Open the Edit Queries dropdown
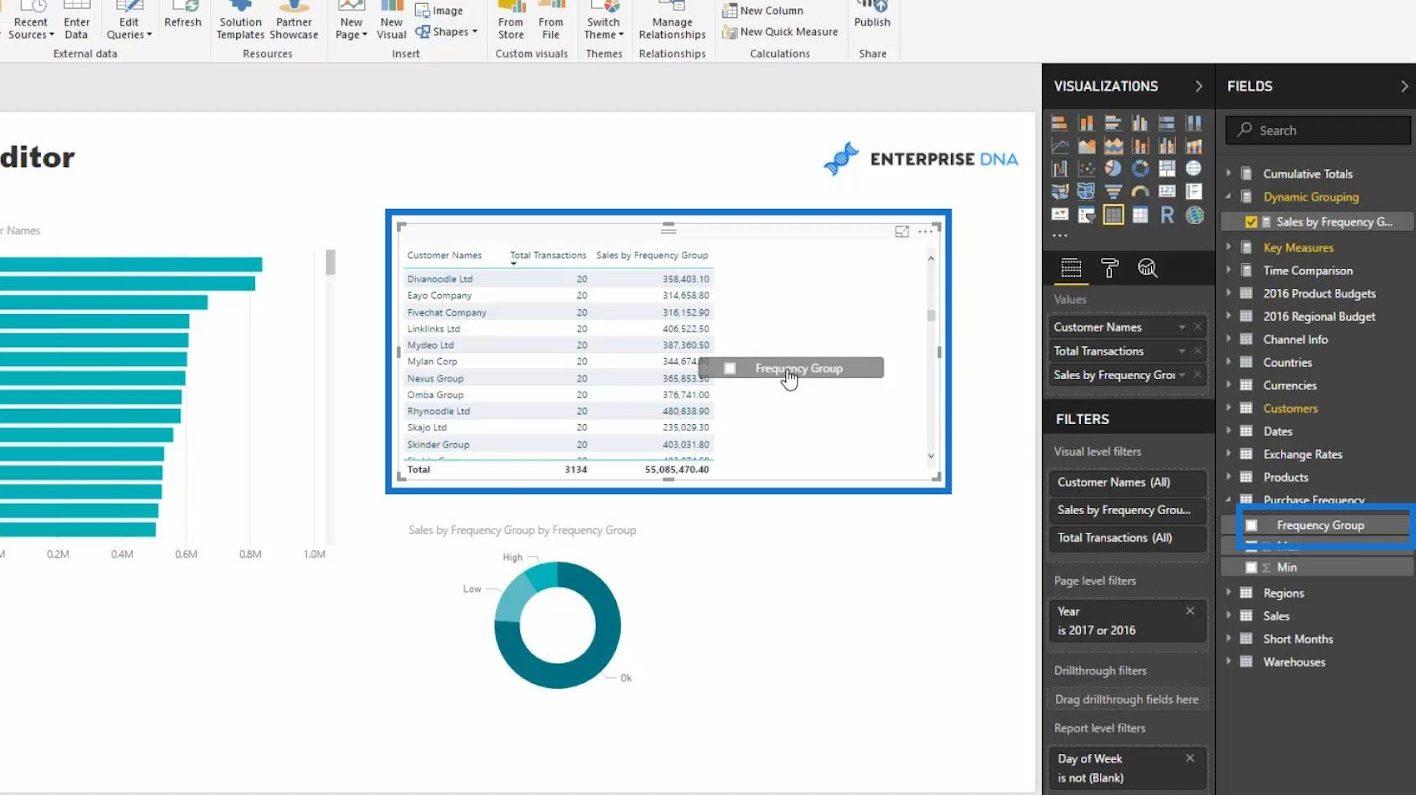This screenshot has height=795, width=1416. pyautogui.click(x=129, y=22)
